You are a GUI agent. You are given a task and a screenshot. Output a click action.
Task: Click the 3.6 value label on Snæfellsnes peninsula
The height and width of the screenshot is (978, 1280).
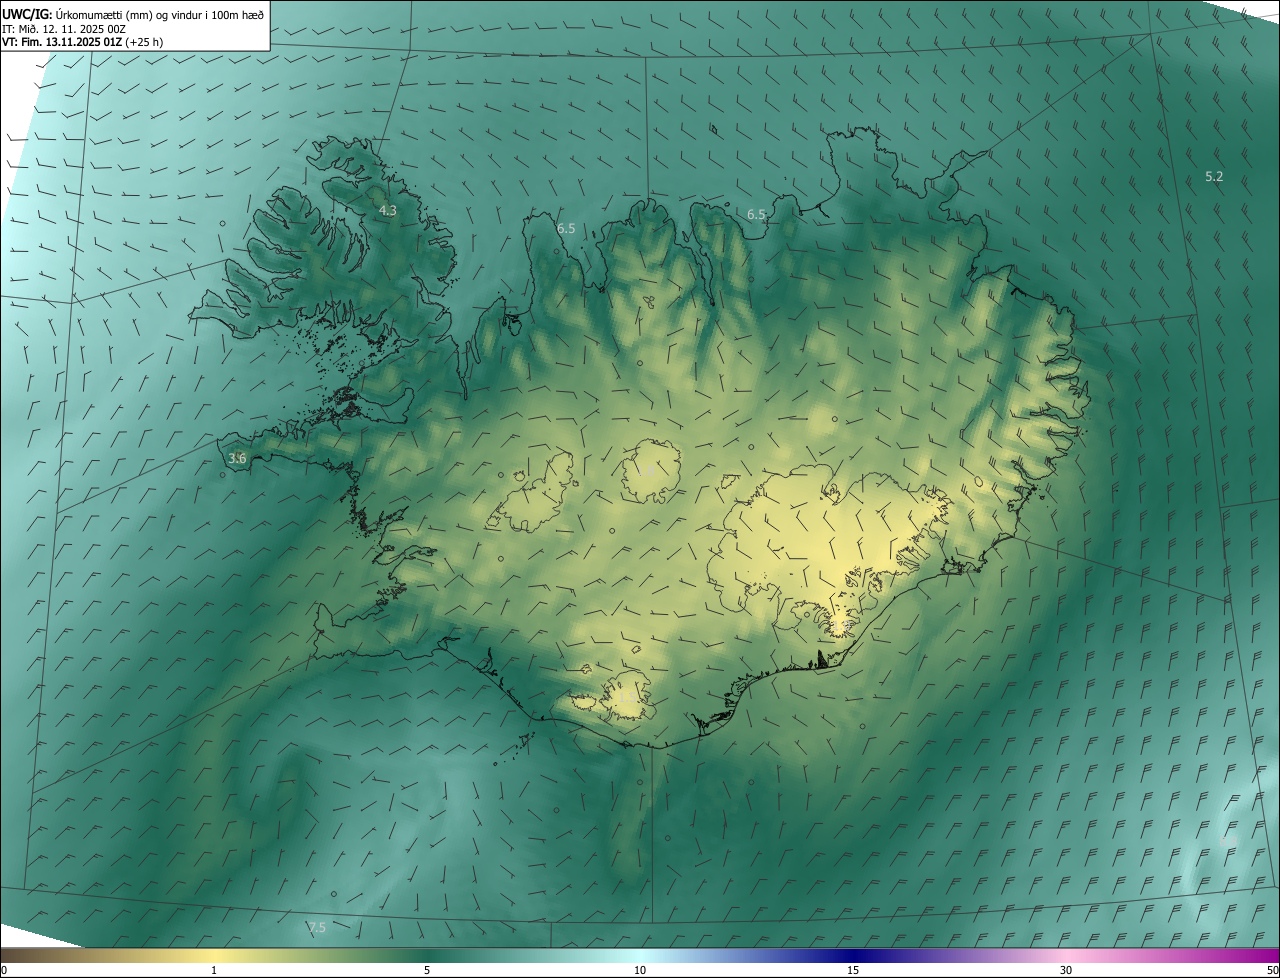click(x=237, y=458)
